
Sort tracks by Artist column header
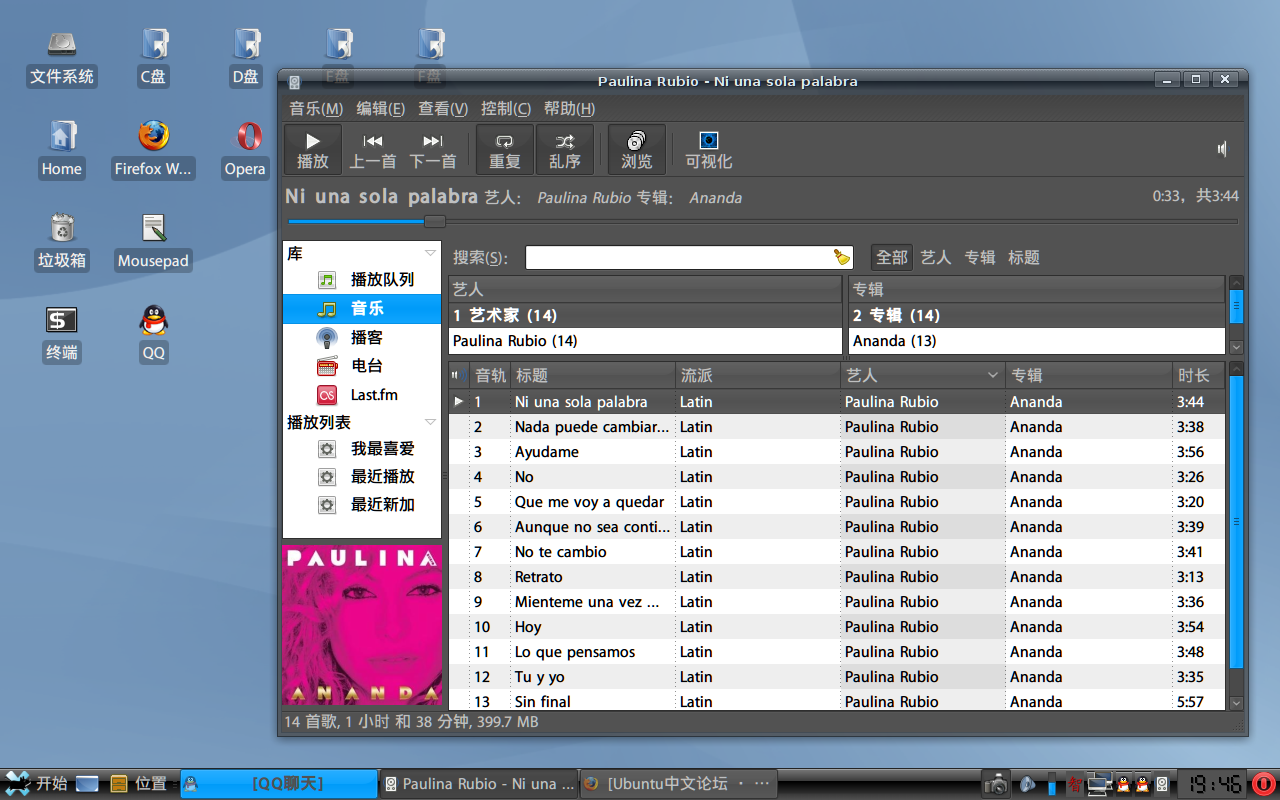(x=923, y=376)
